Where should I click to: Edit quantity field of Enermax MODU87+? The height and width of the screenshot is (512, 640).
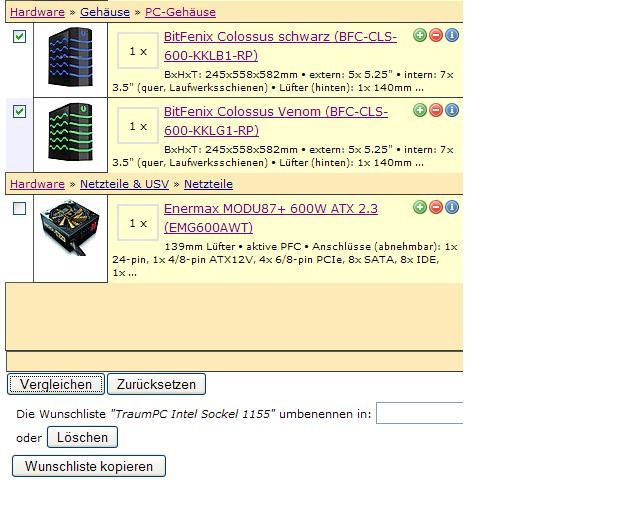coord(138,223)
